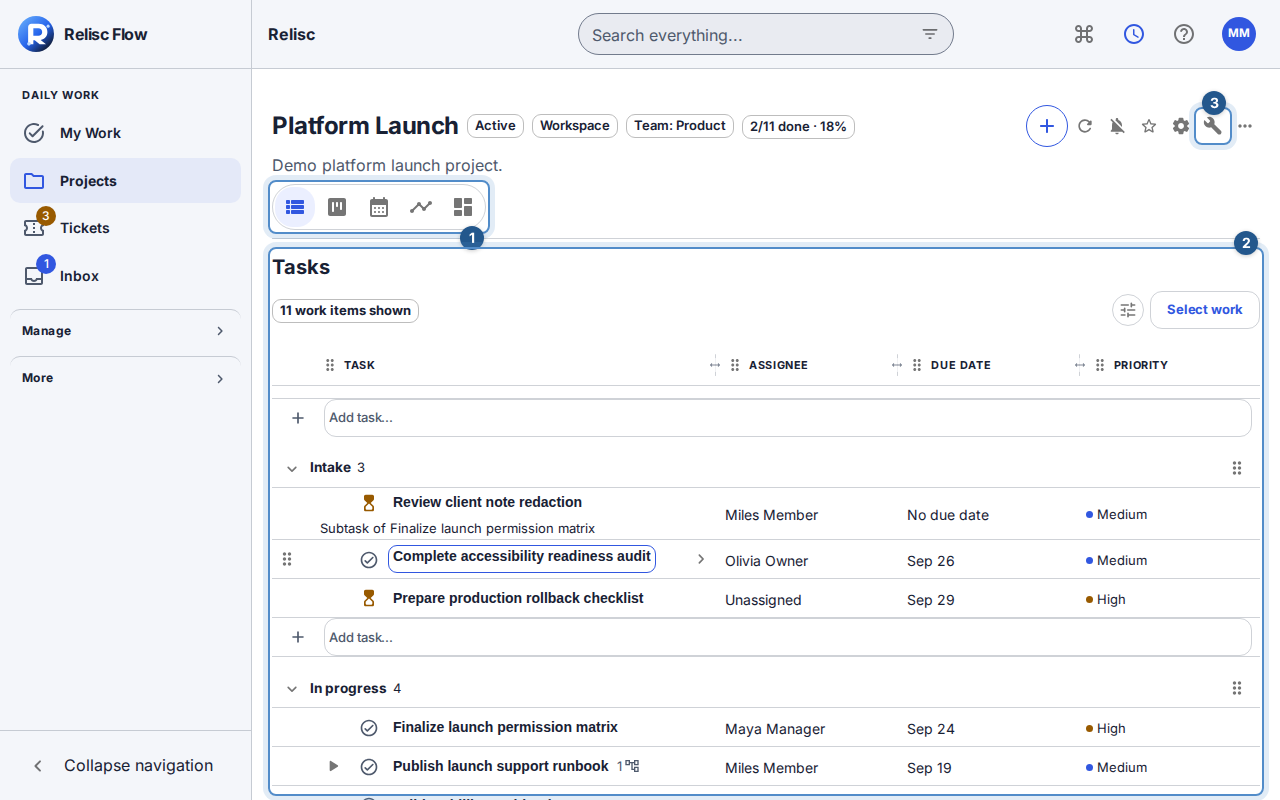Open the dashboard view icon
The height and width of the screenshot is (800, 1280).
tap(463, 207)
